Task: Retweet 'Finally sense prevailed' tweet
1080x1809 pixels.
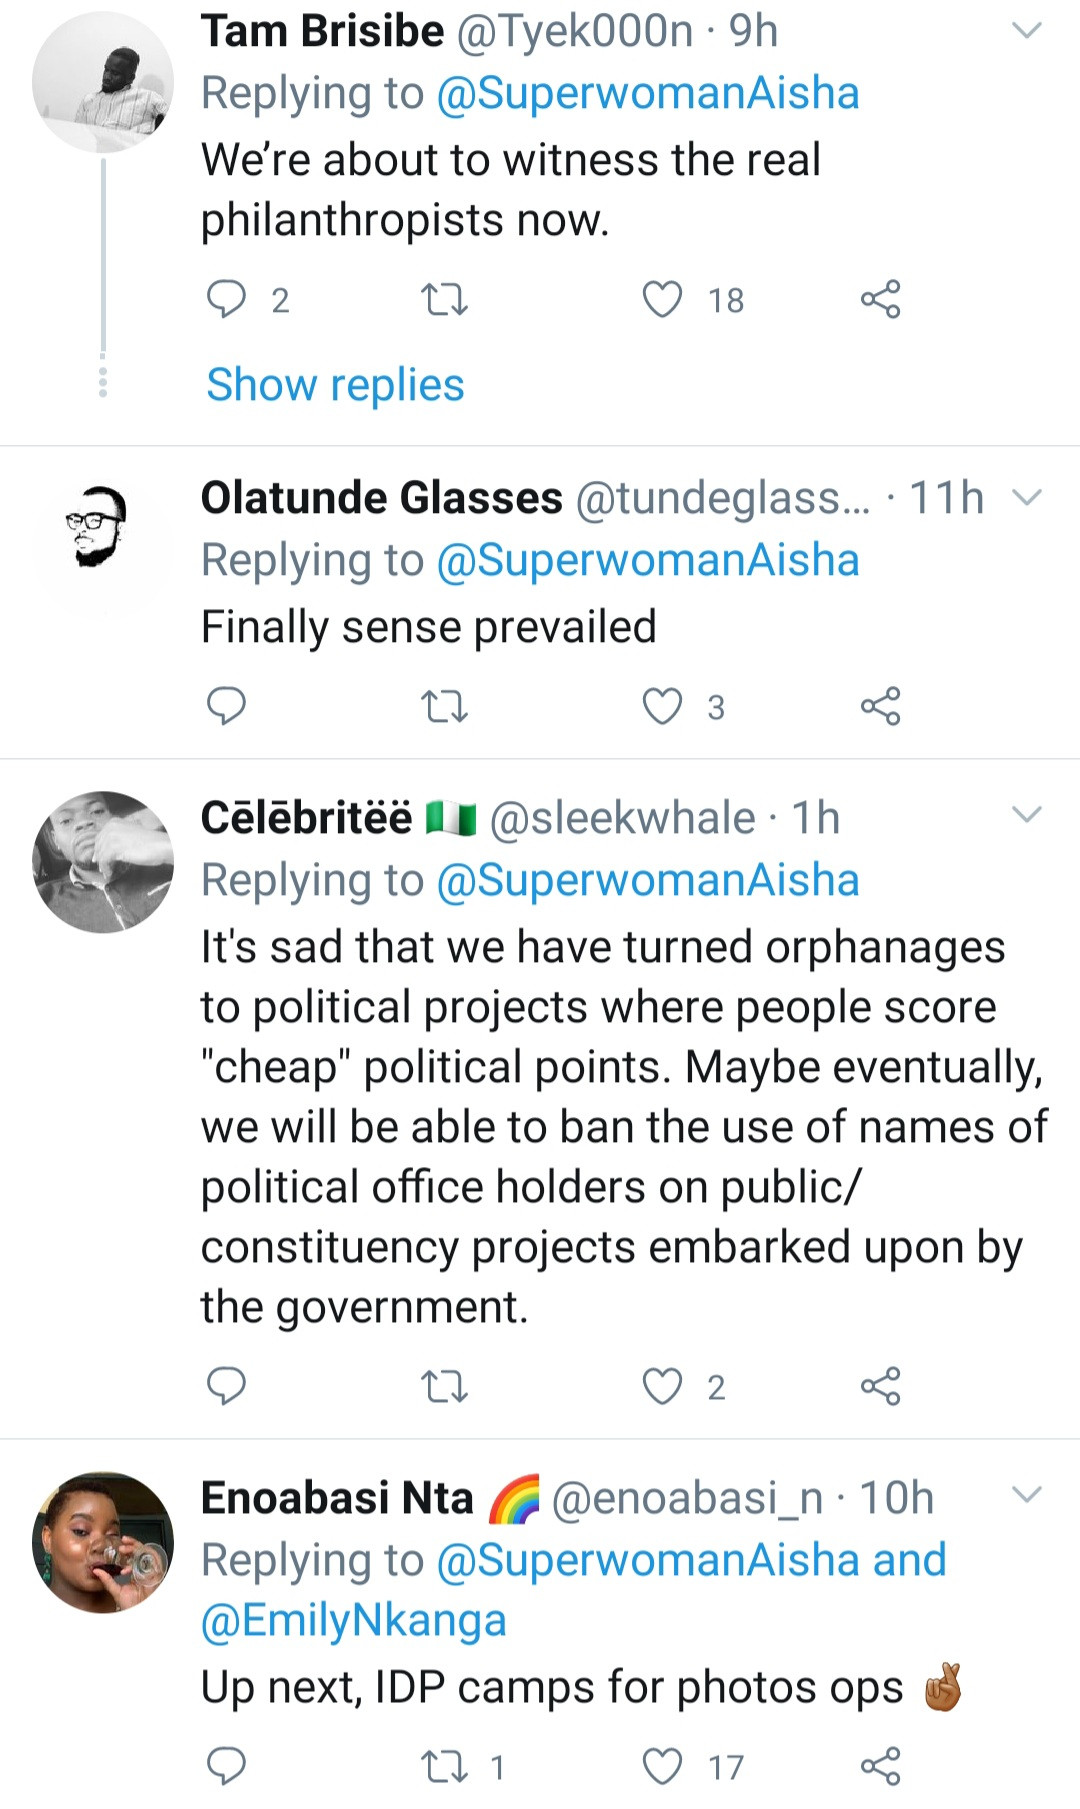Action: pos(444,706)
